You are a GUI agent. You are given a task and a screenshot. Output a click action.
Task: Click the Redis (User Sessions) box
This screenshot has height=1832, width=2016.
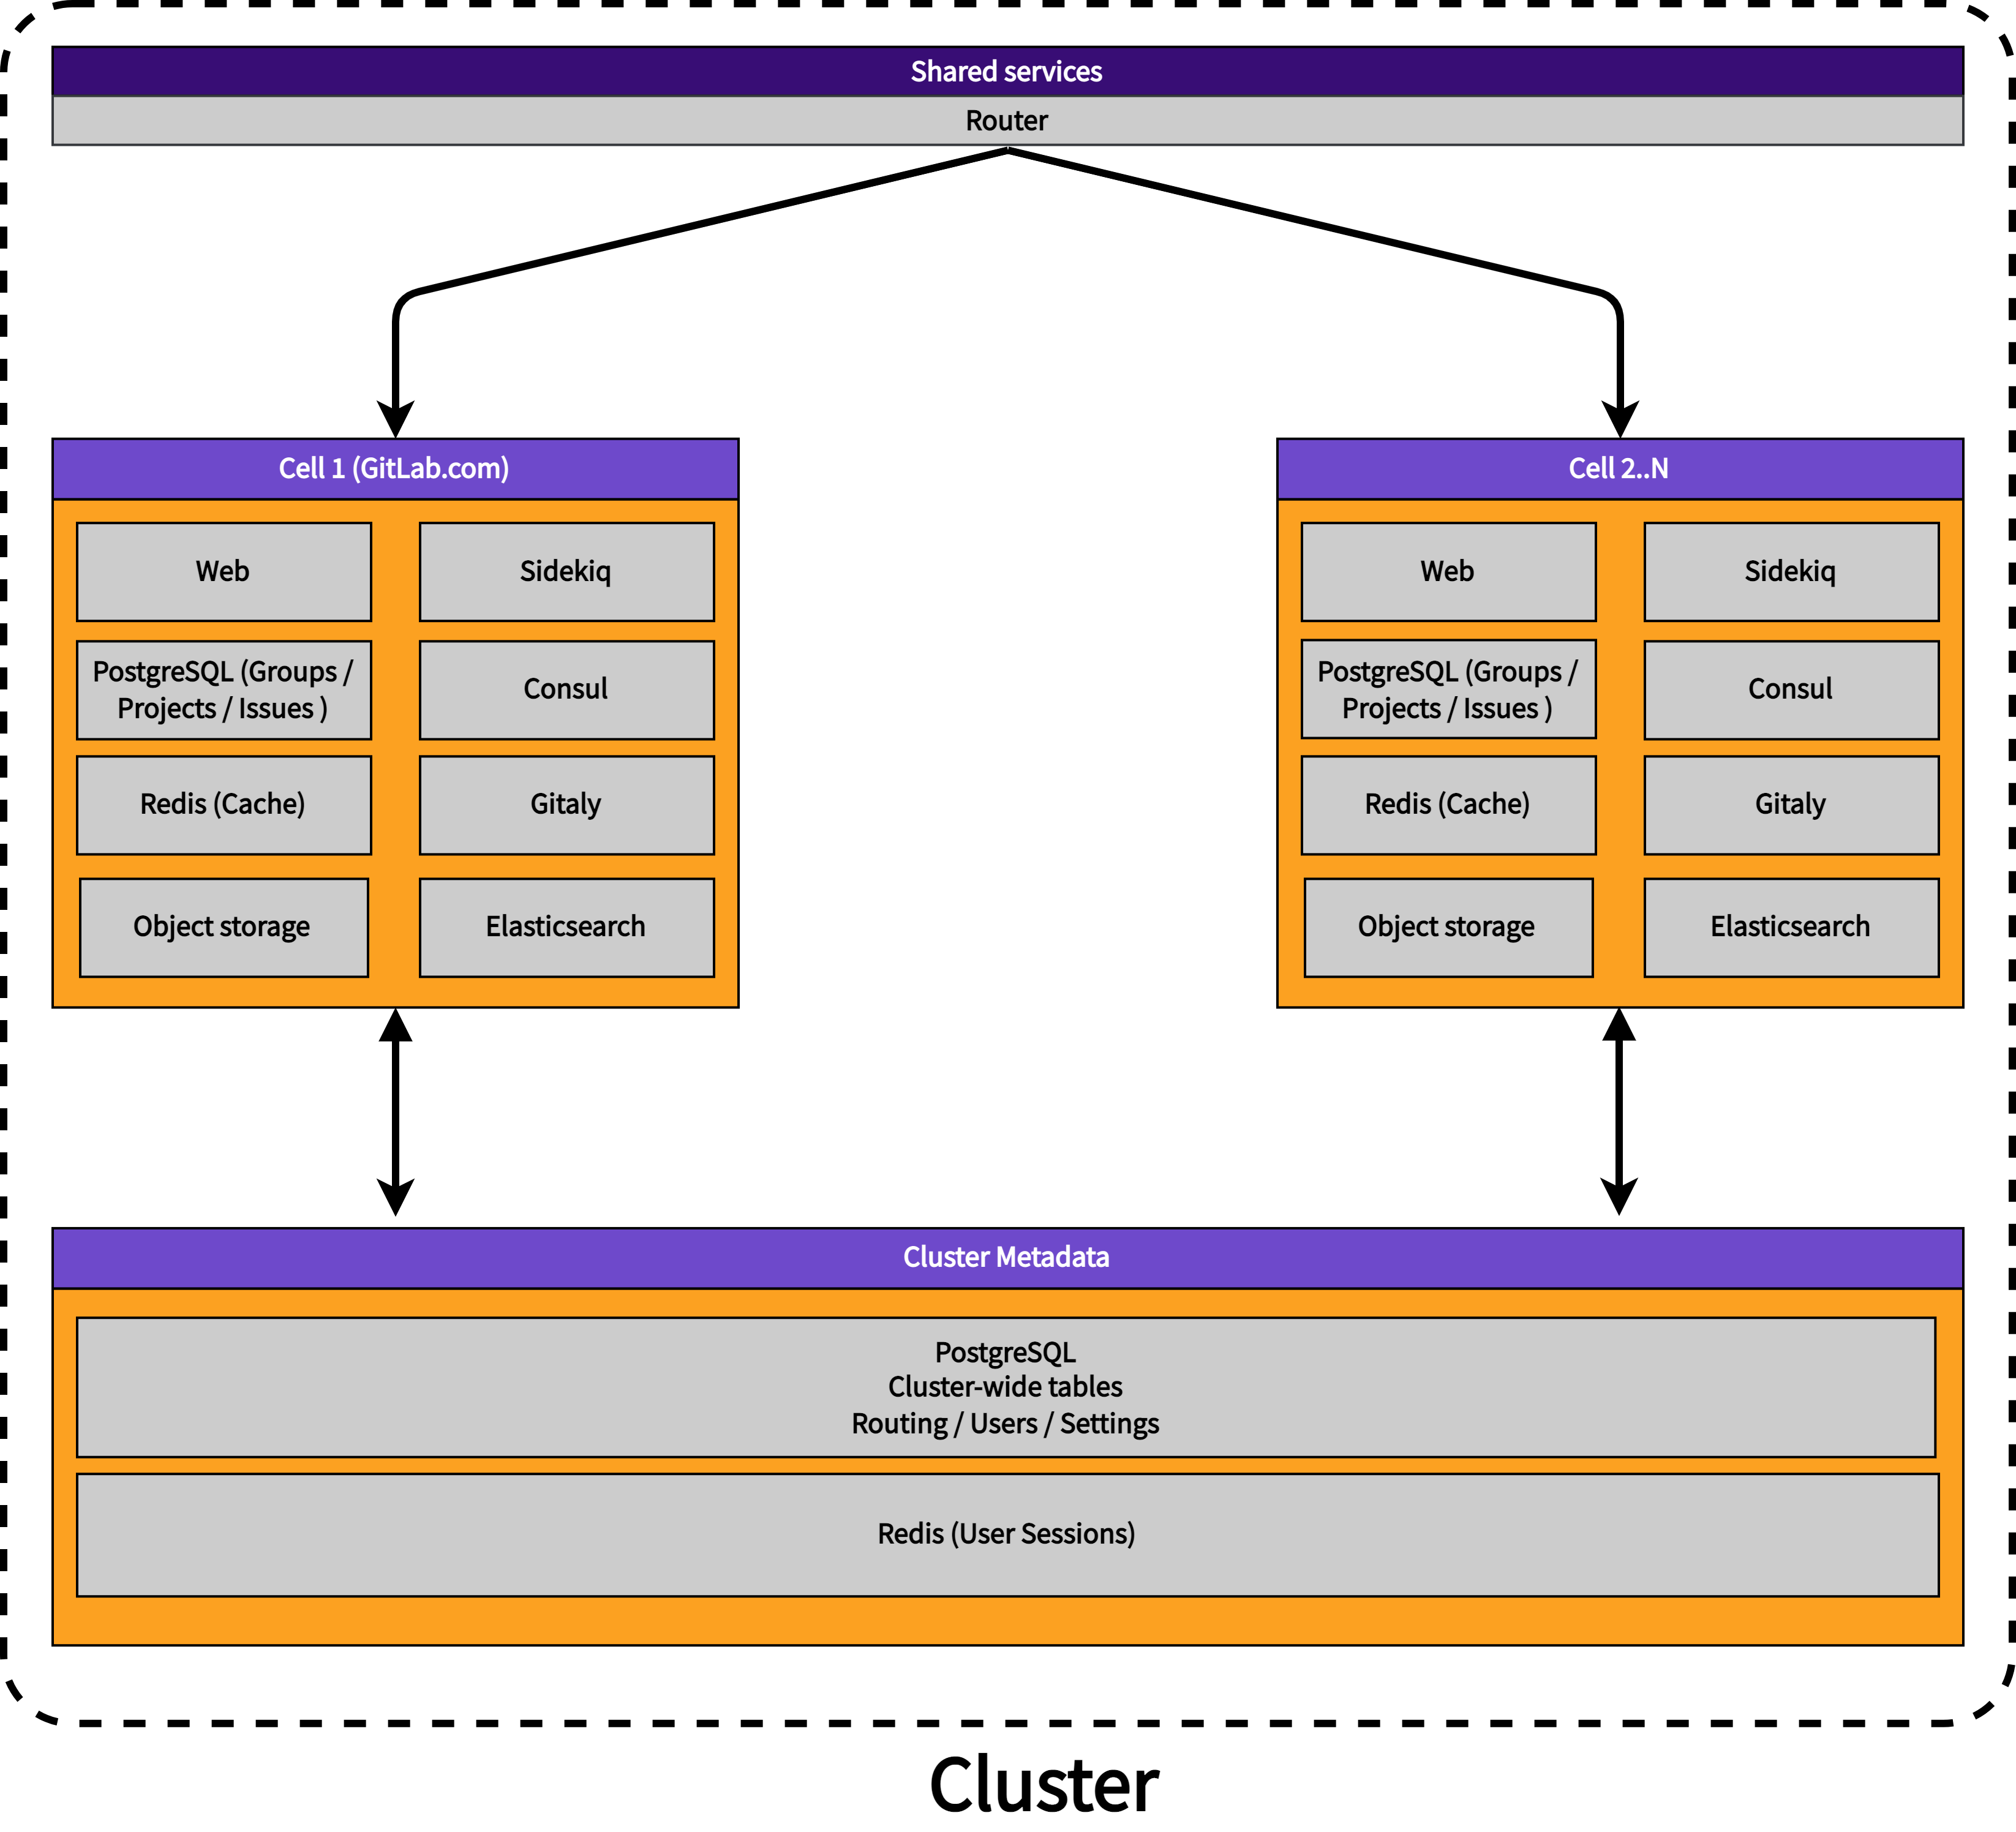click(1007, 1534)
